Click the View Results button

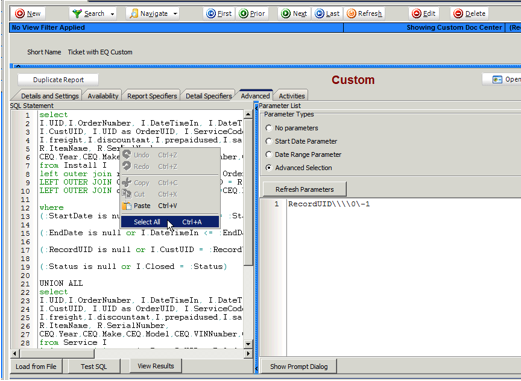tap(156, 366)
